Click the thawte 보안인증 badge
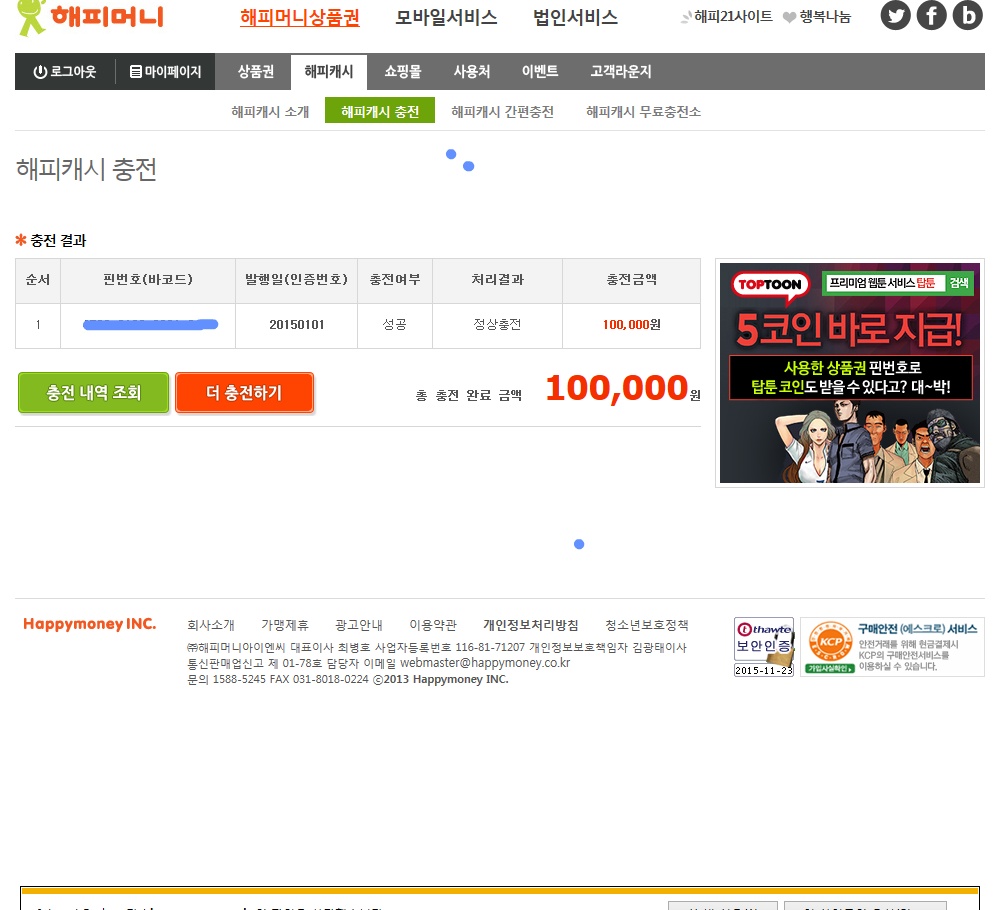 (x=763, y=646)
